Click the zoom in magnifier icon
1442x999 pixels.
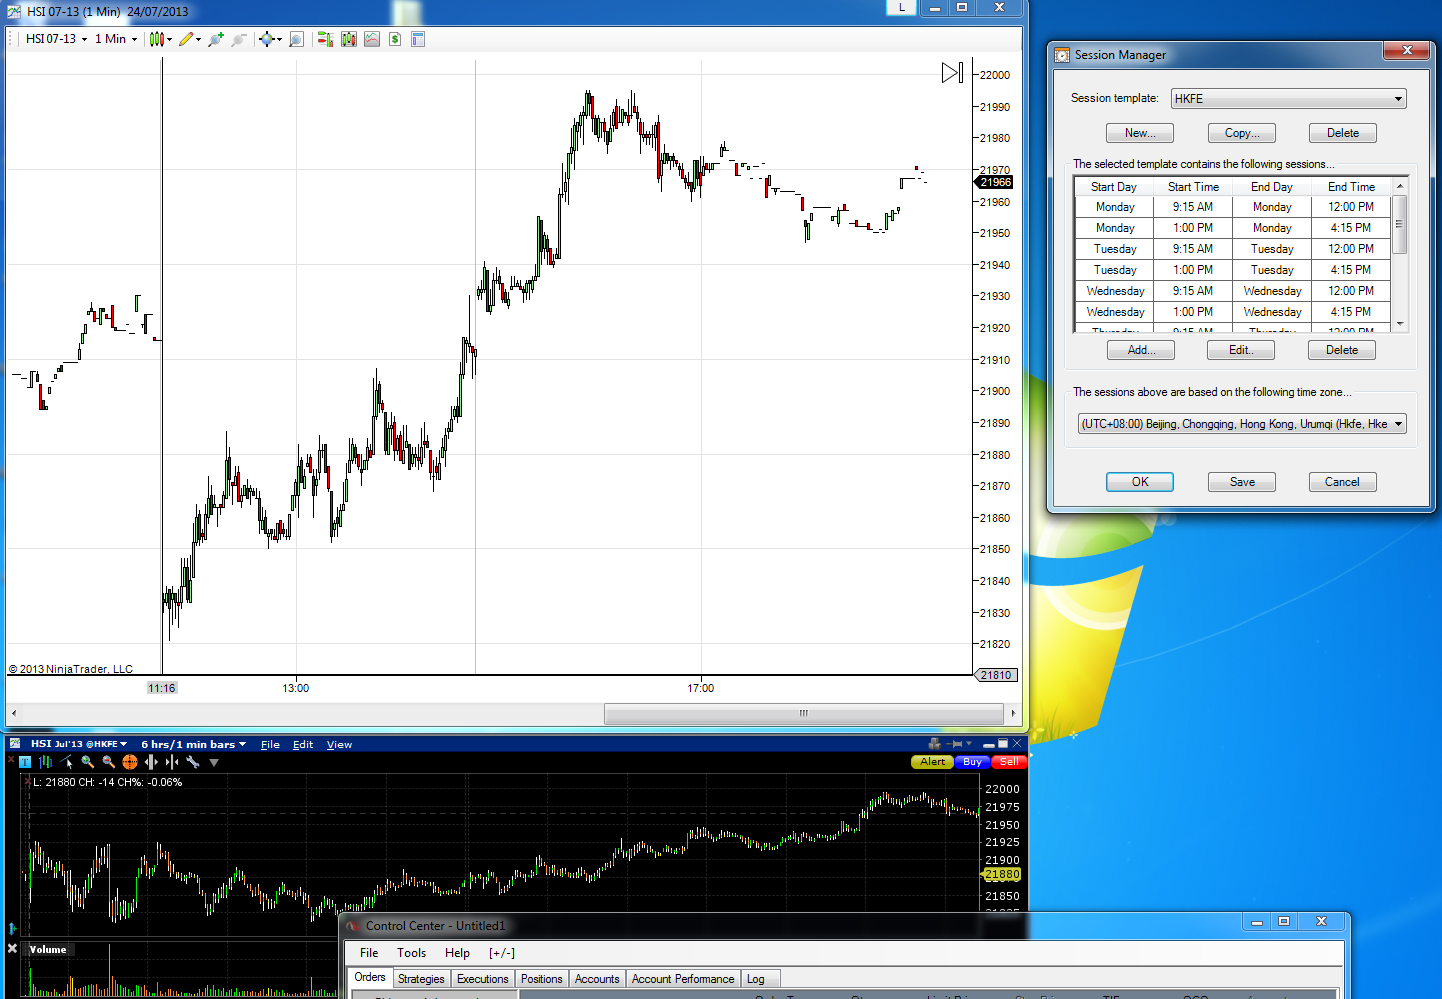215,39
